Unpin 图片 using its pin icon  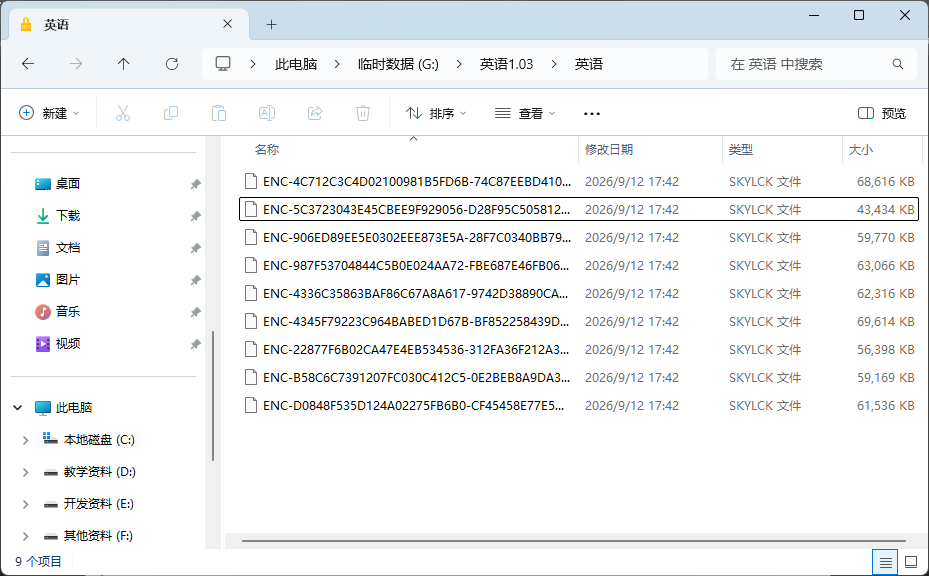point(195,280)
